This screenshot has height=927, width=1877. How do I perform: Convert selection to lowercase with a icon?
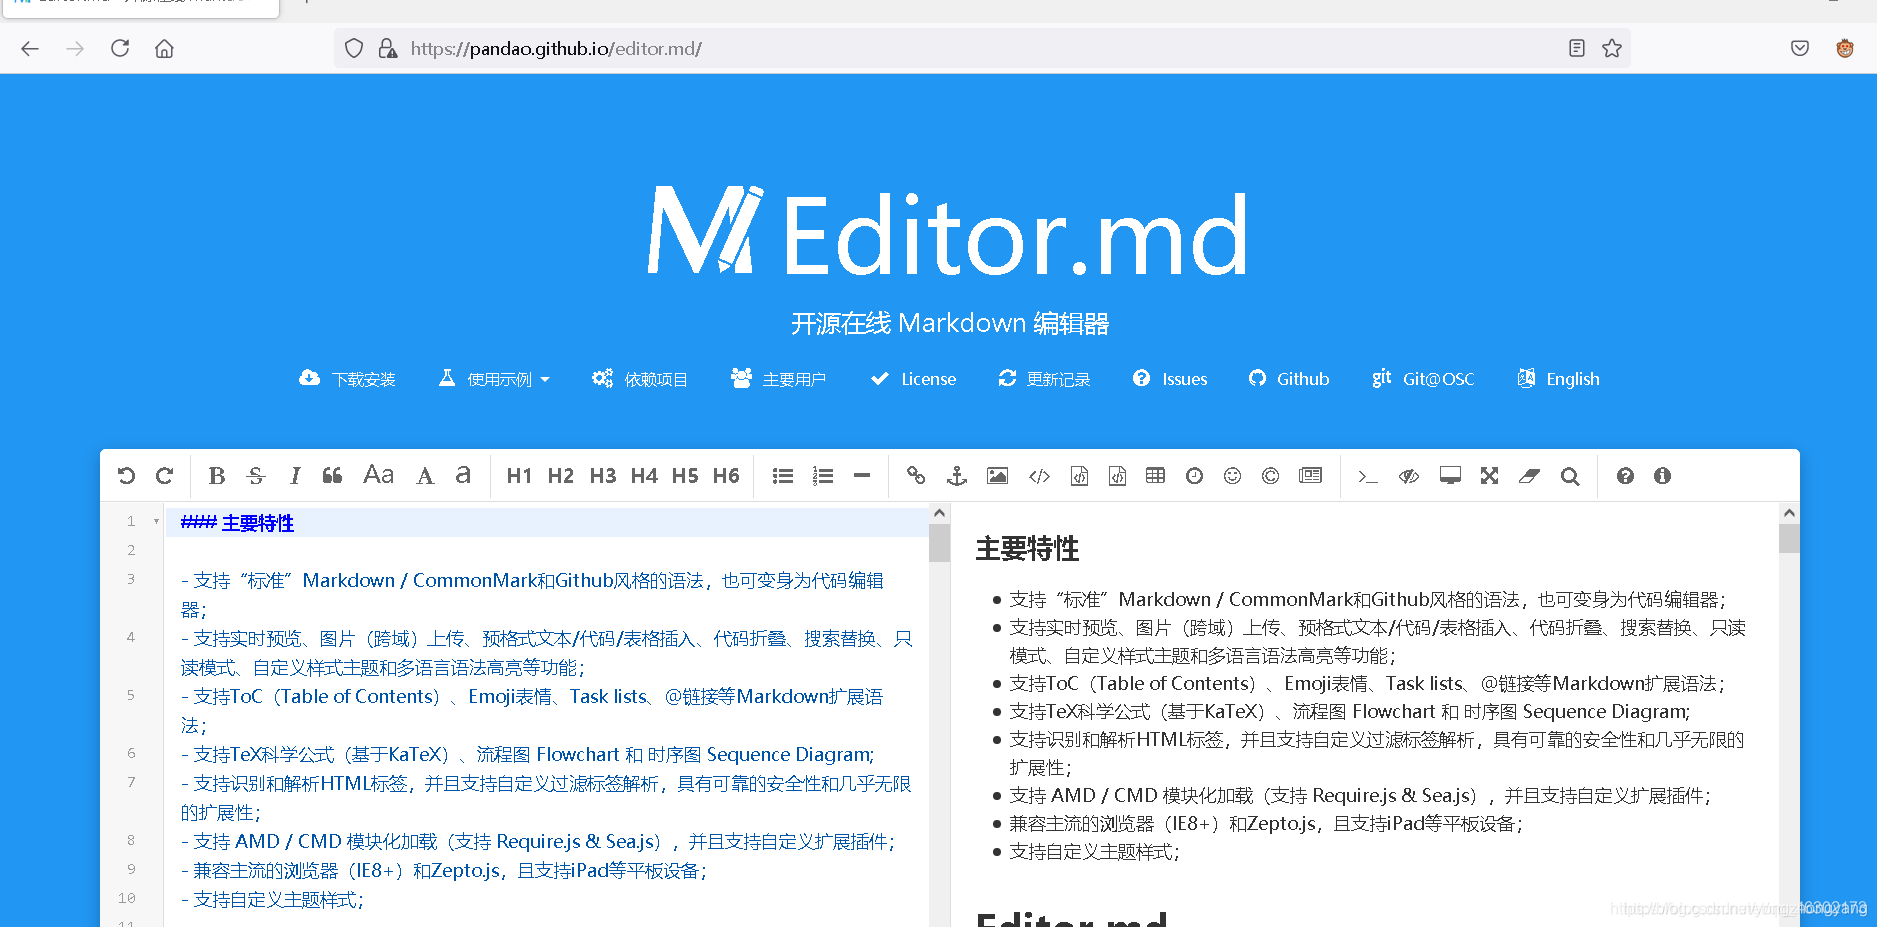click(463, 475)
